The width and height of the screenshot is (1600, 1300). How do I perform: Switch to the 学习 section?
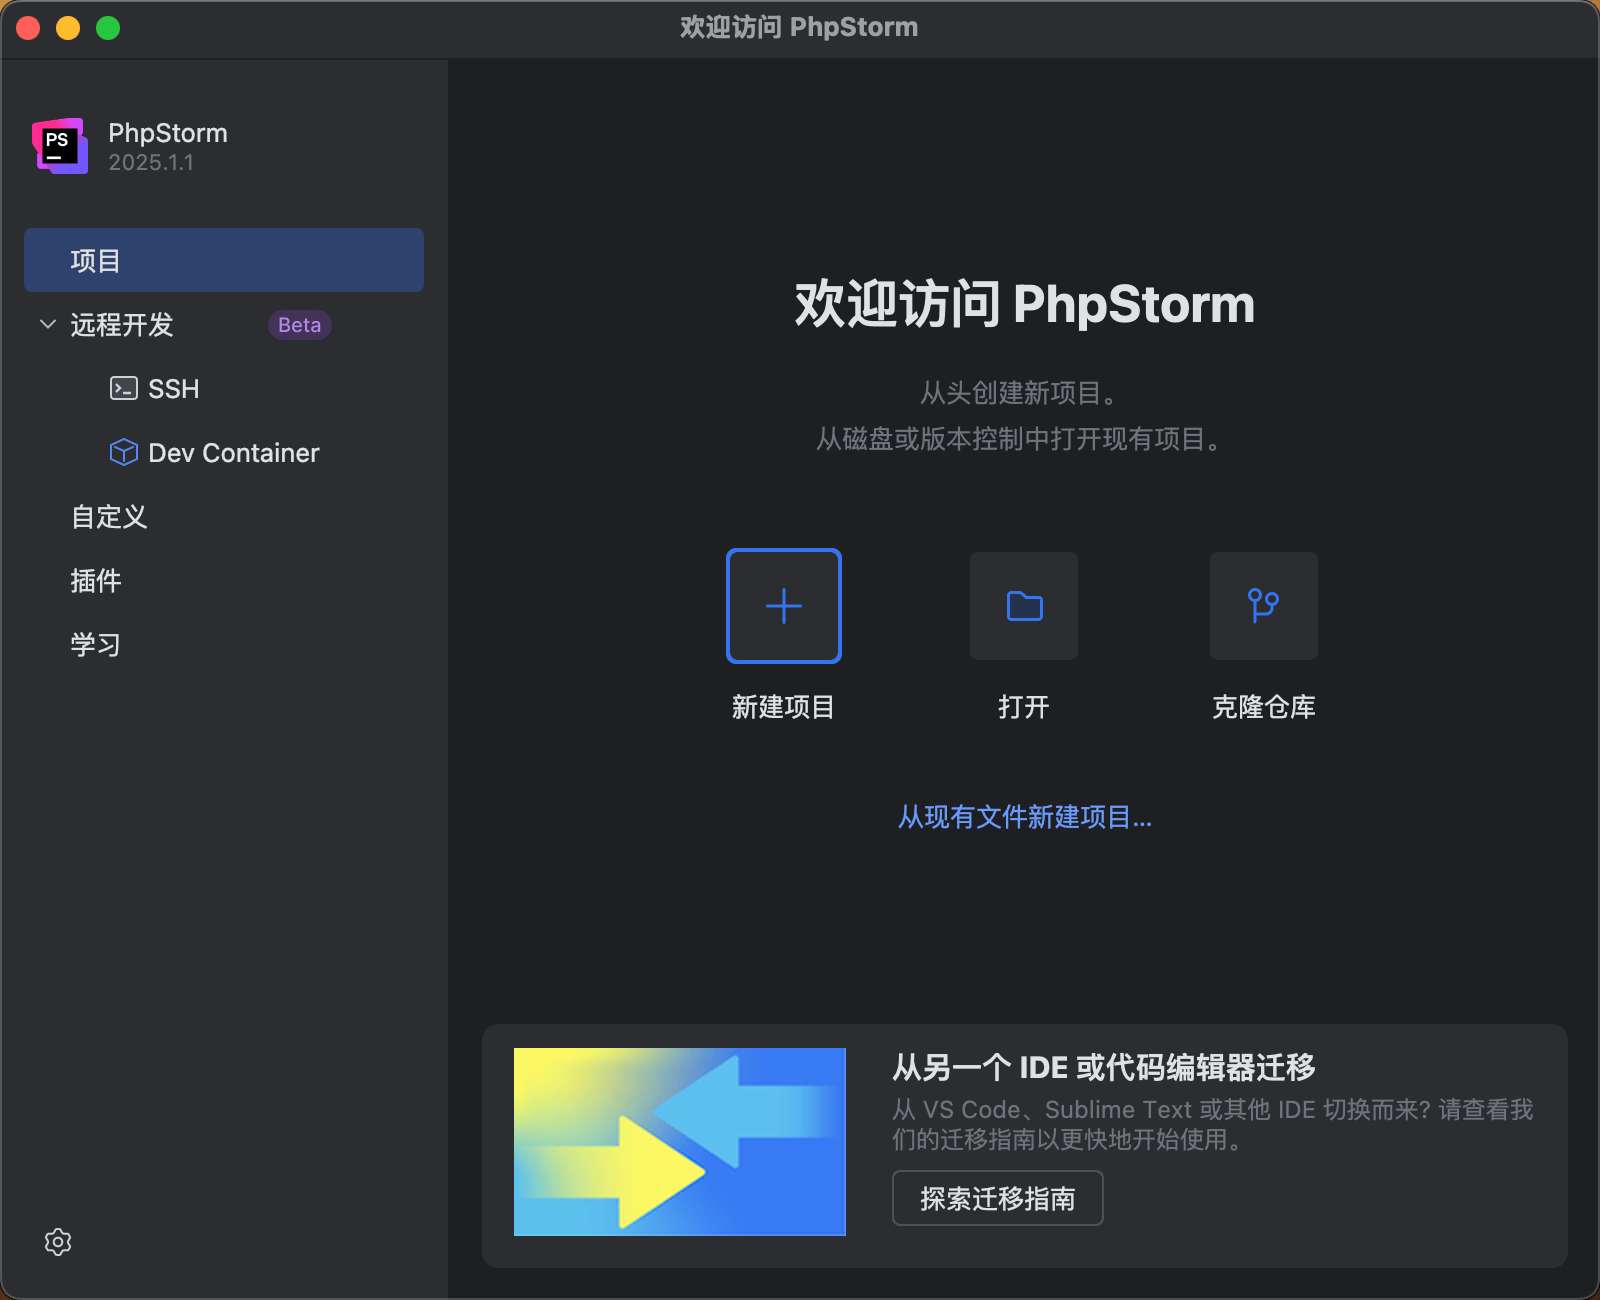pyautogui.click(x=96, y=645)
